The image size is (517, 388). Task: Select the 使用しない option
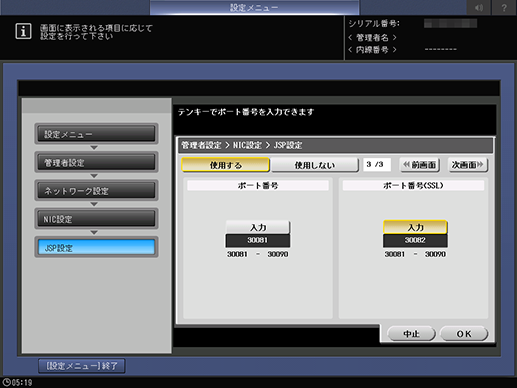click(x=315, y=165)
